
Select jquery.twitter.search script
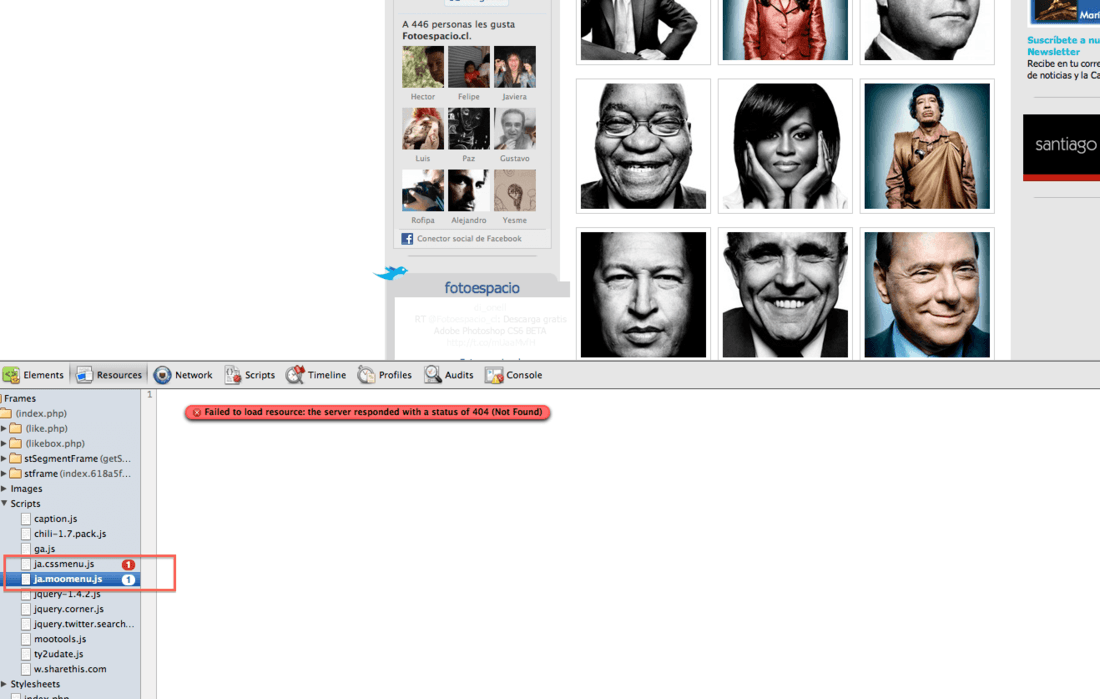(84, 624)
